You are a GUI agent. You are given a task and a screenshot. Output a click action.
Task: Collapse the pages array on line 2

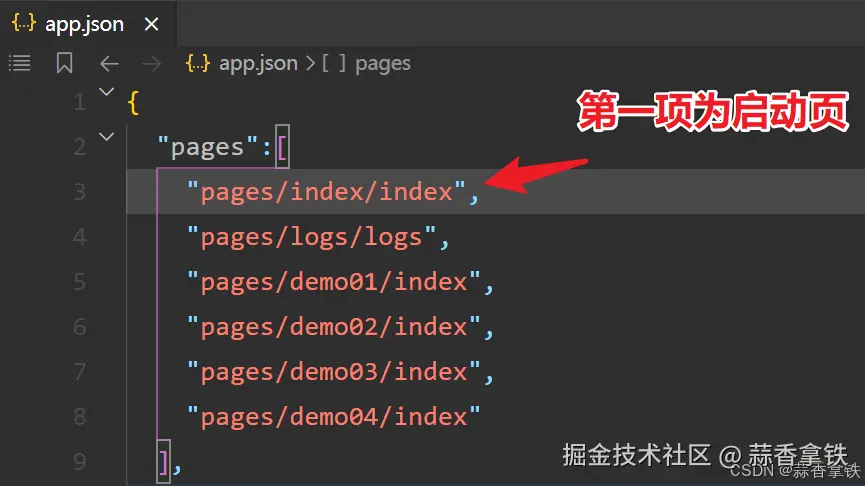pyautogui.click(x=106, y=137)
